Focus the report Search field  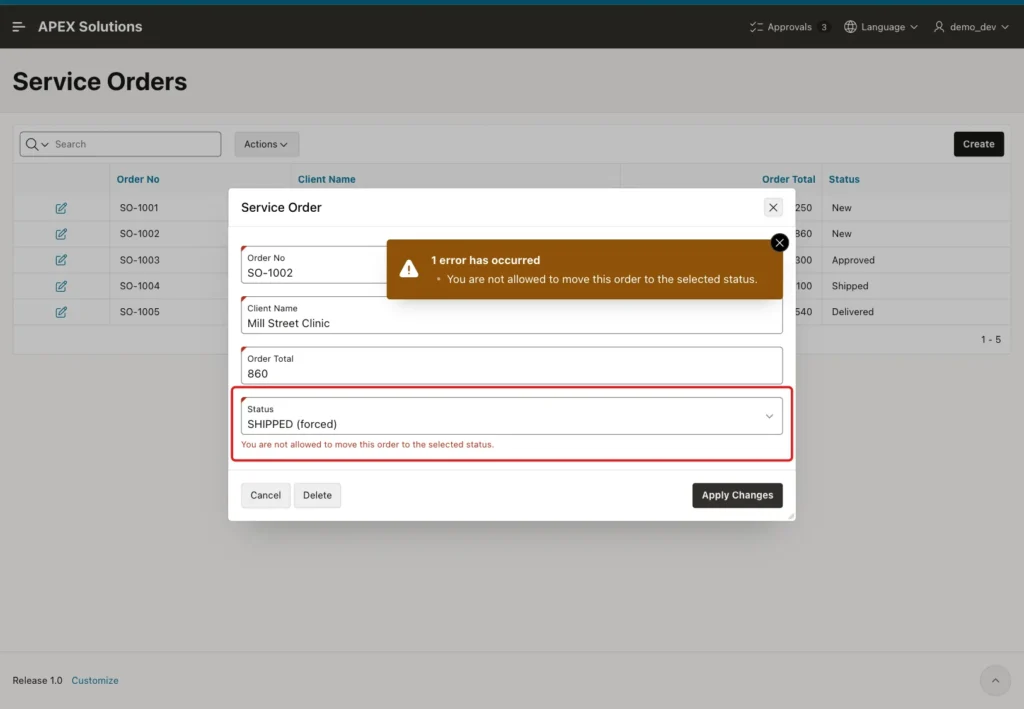point(136,144)
